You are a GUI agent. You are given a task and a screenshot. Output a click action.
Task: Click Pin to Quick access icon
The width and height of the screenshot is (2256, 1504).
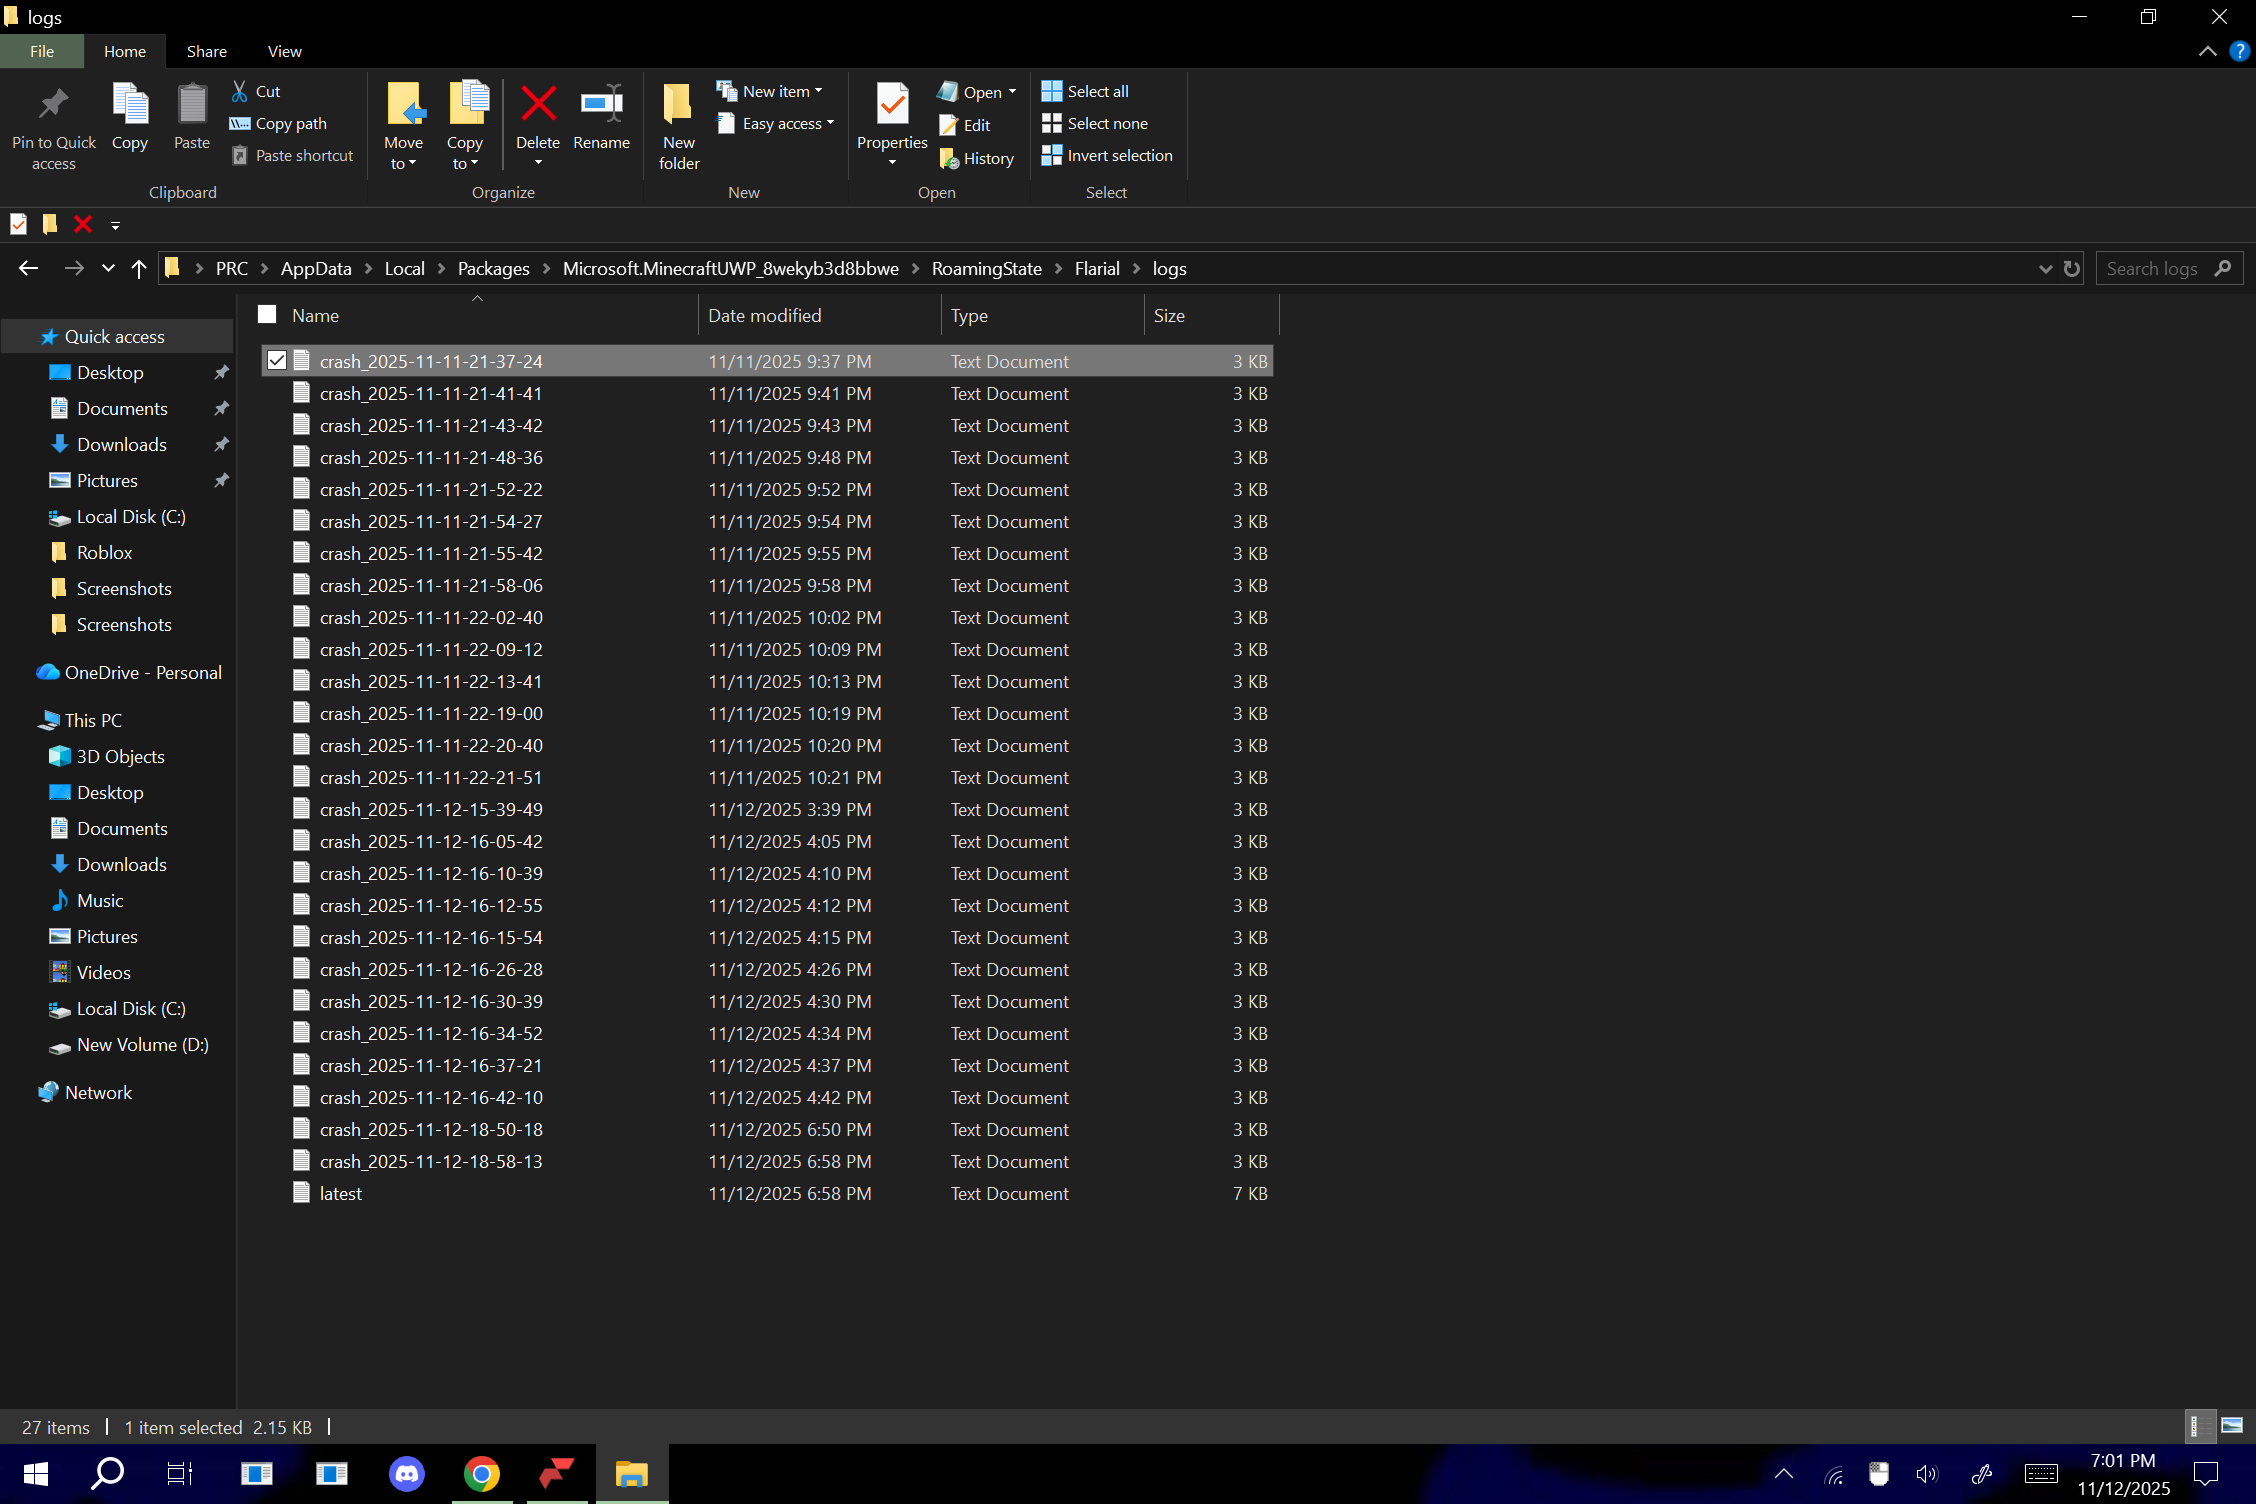(x=54, y=104)
